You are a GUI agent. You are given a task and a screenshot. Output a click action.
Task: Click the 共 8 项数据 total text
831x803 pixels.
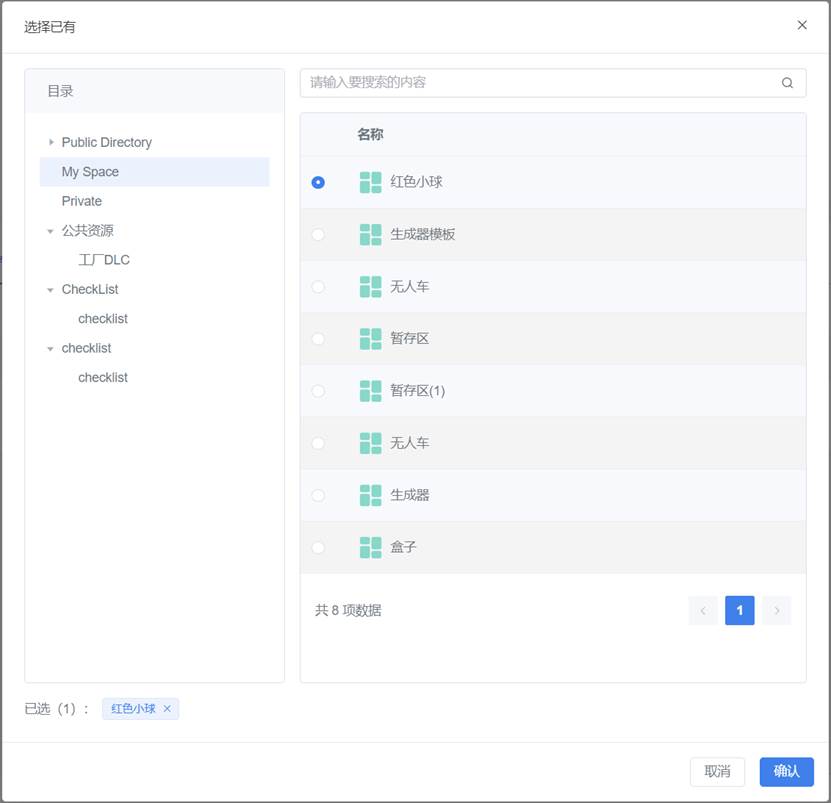pyautogui.click(x=348, y=610)
